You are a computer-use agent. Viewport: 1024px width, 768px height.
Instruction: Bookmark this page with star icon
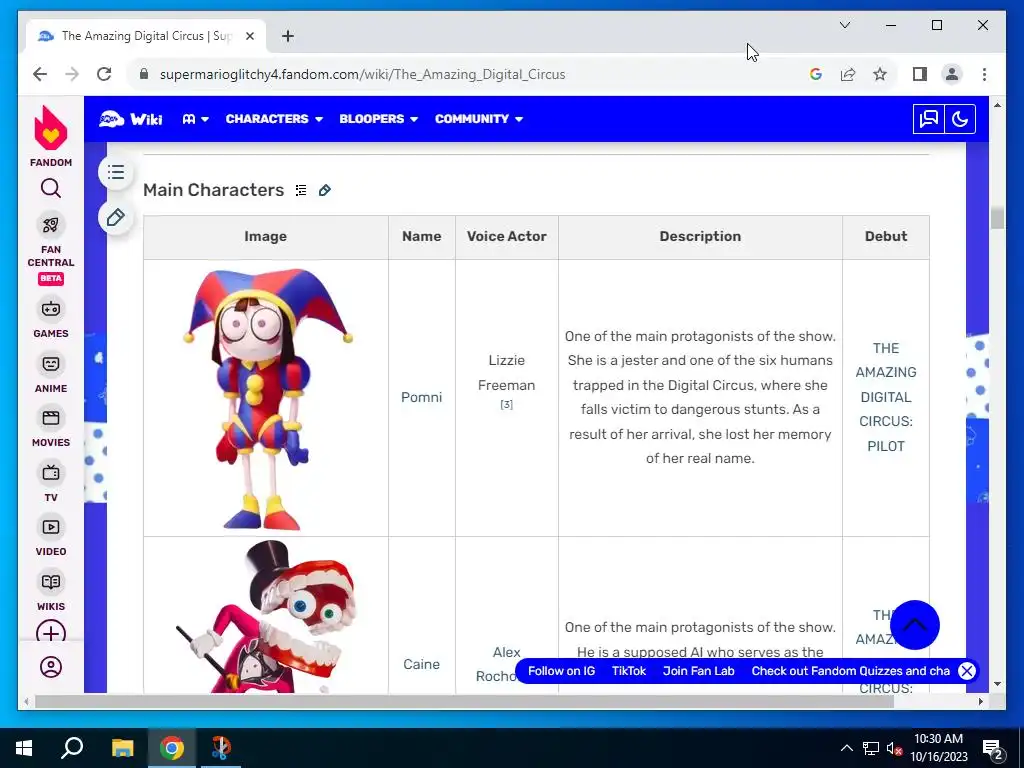[880, 74]
